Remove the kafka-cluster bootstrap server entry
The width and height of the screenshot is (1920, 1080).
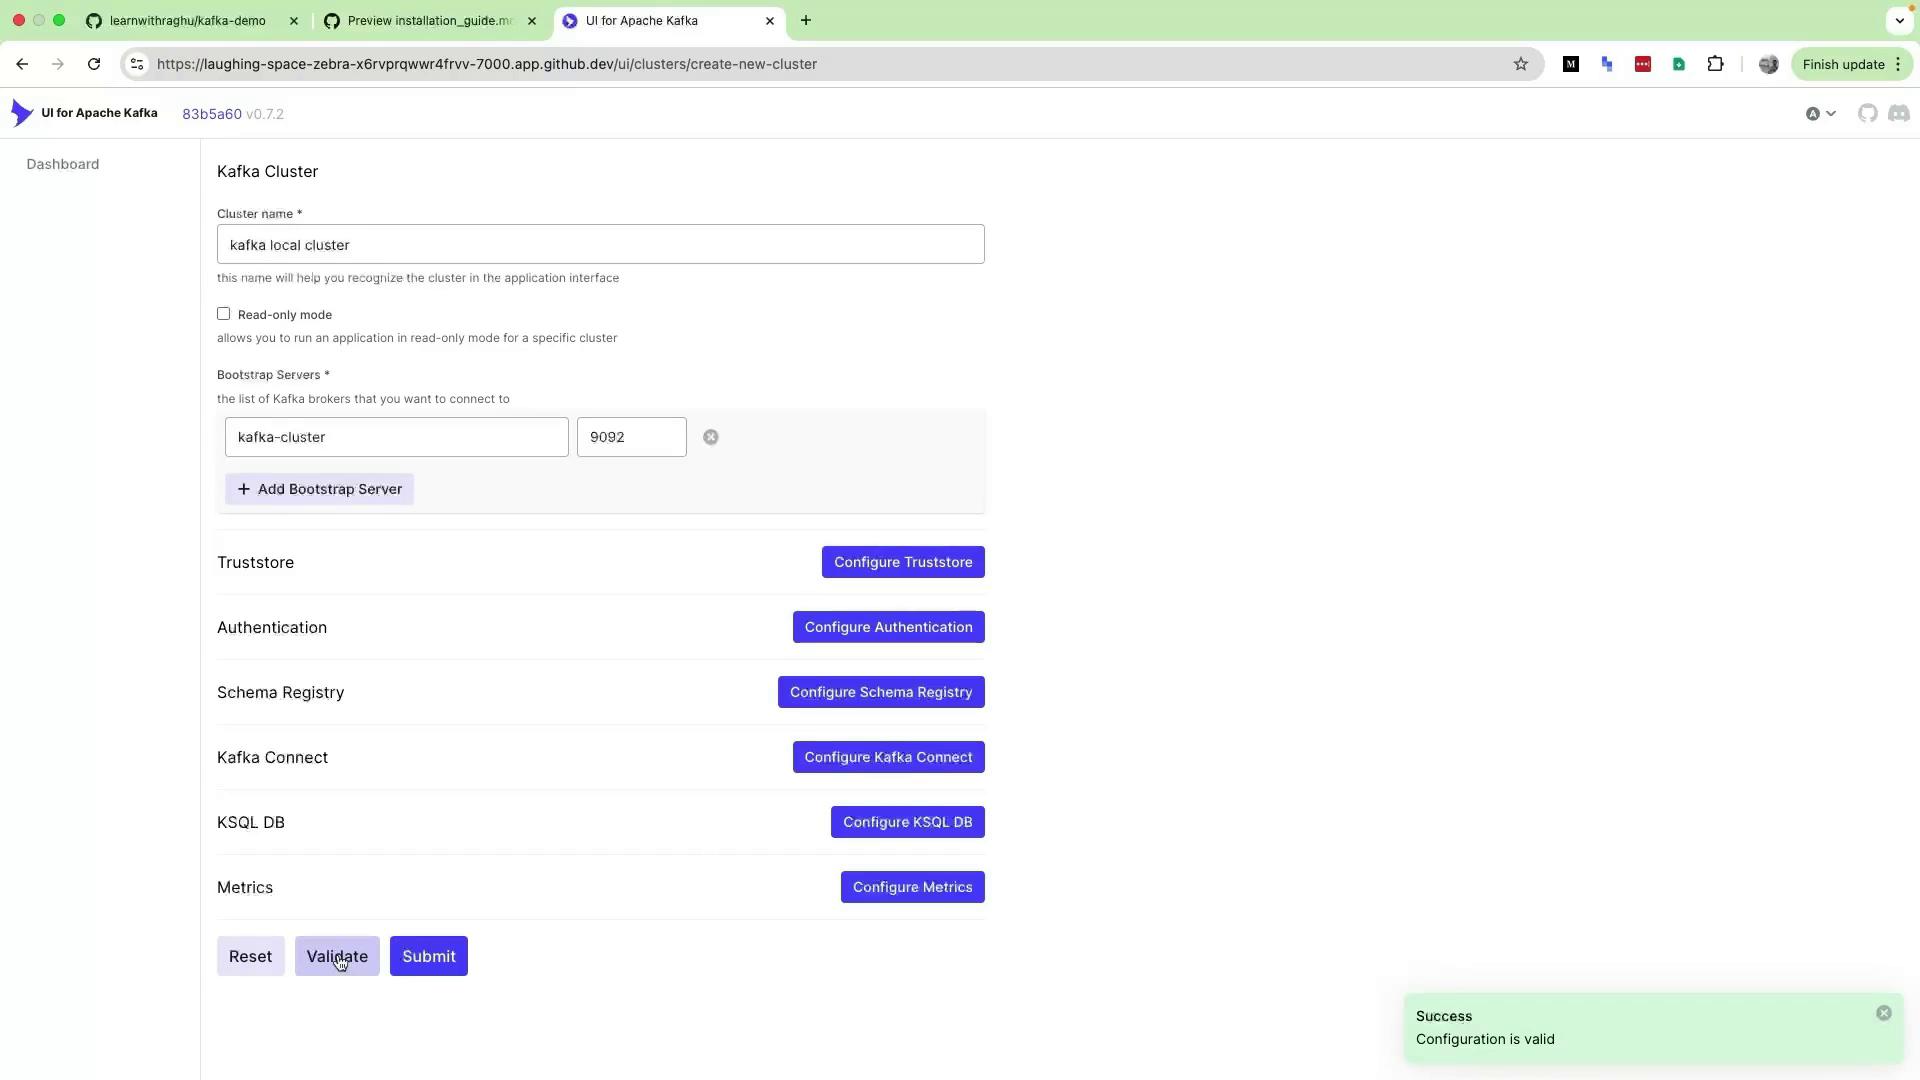(710, 437)
